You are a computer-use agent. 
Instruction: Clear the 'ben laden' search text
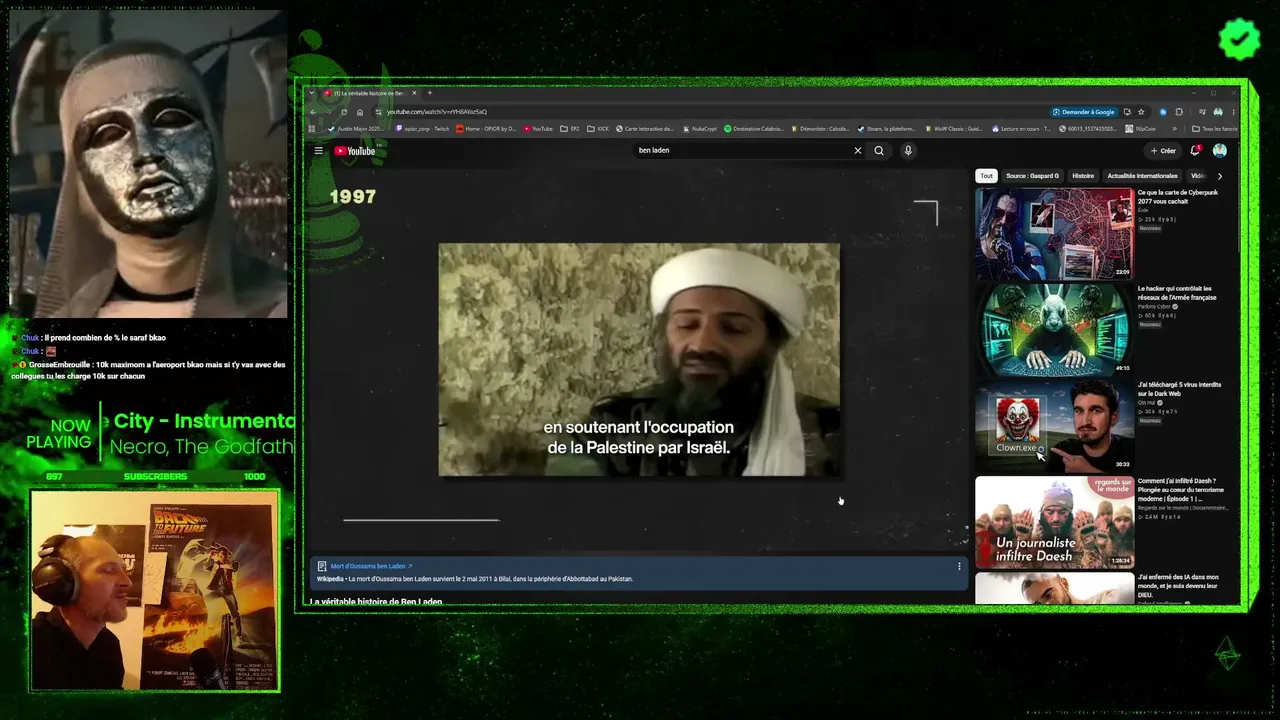tap(857, 150)
